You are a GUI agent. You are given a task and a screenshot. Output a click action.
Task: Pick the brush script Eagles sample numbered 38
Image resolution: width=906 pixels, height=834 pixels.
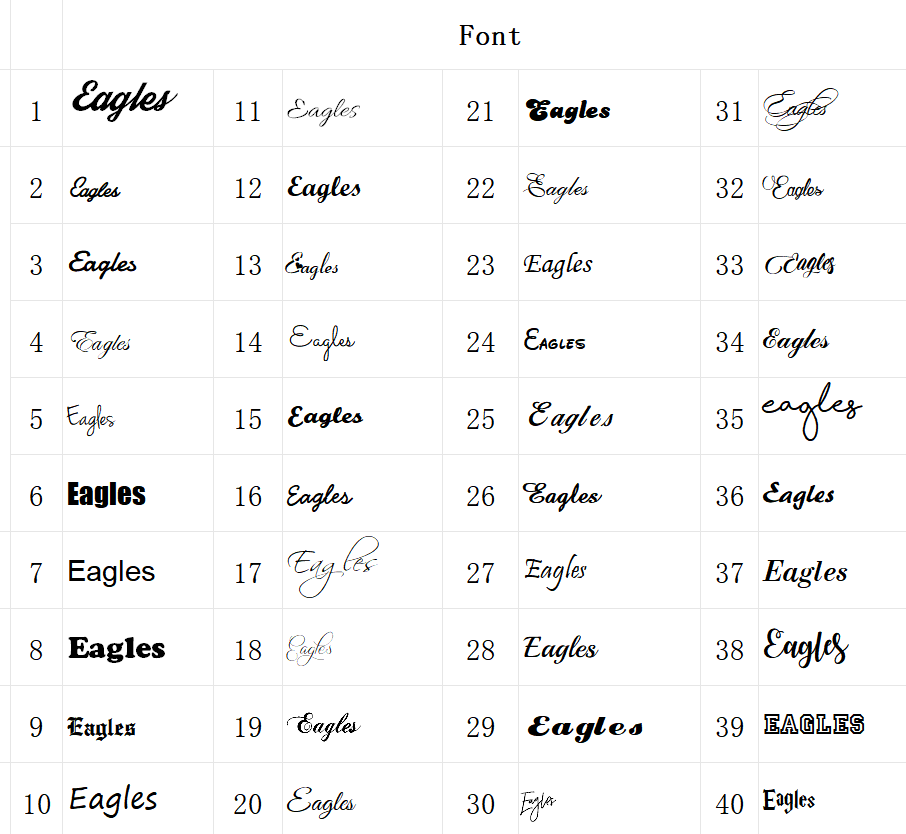click(x=806, y=646)
